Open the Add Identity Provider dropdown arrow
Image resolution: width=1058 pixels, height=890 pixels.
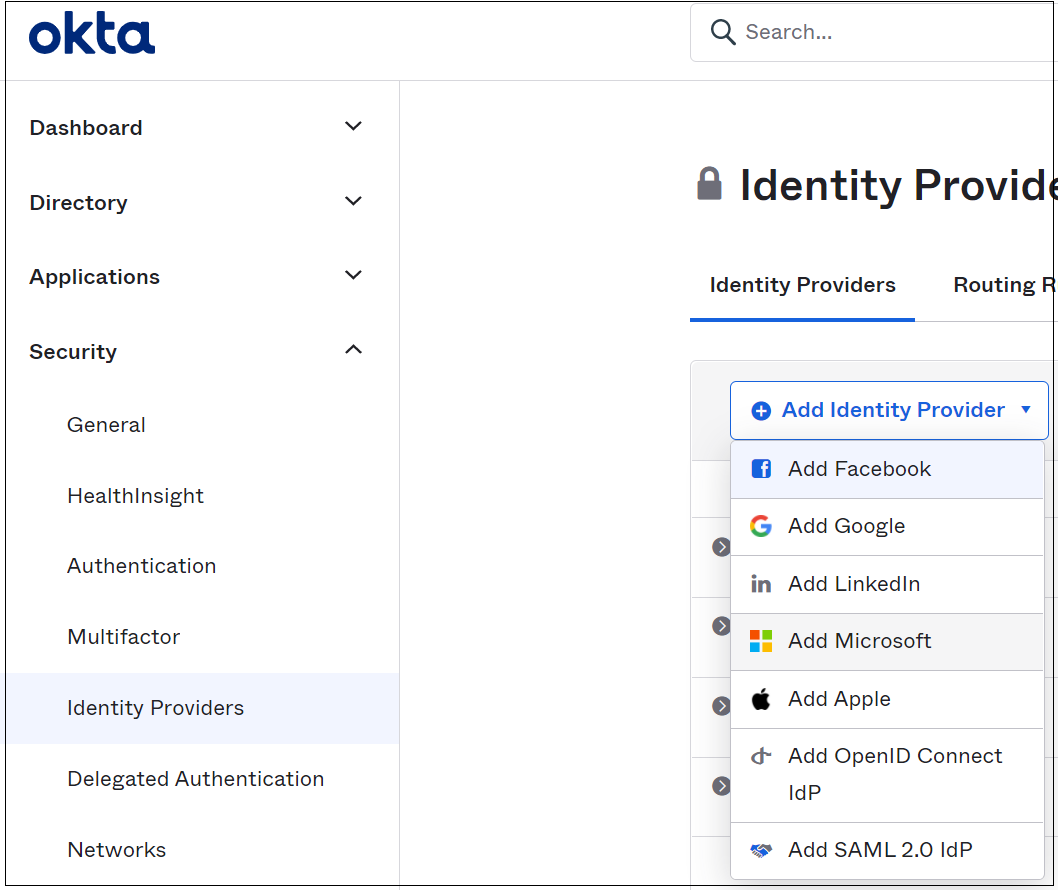[x=1026, y=410]
